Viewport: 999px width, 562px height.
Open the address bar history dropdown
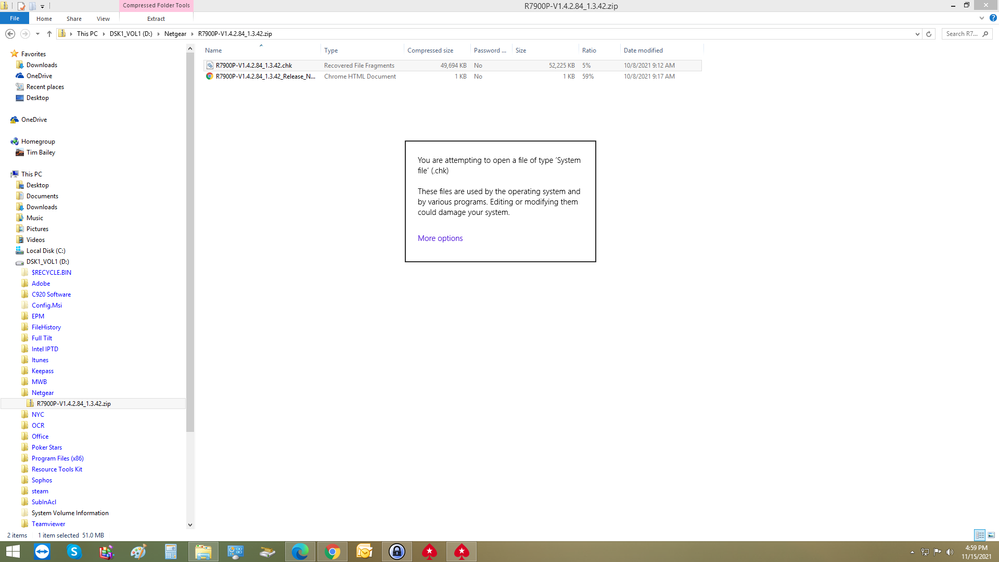coord(917,34)
